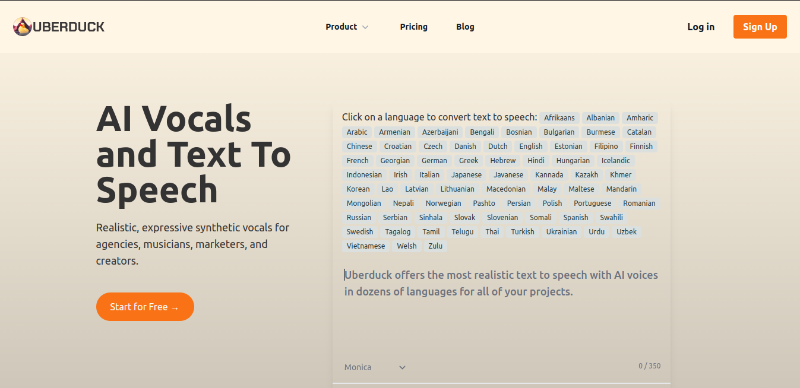Viewport: 800px width, 388px height.
Task: Select the German language tag
Action: [x=434, y=161]
